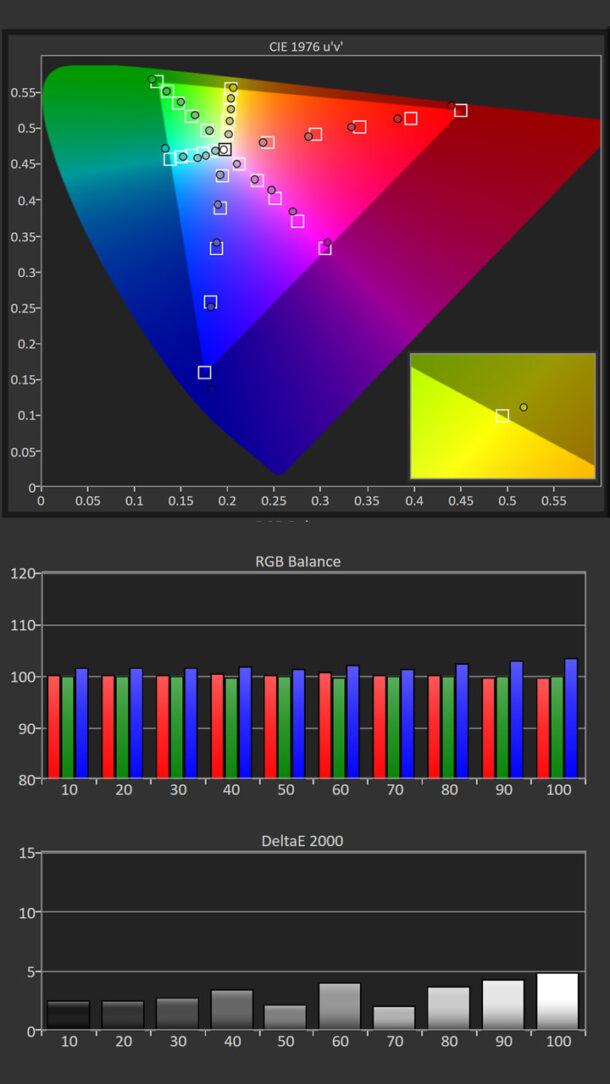The height and width of the screenshot is (1084, 610).
Task: Open the yellow zoomed inset panel
Action: [502, 415]
